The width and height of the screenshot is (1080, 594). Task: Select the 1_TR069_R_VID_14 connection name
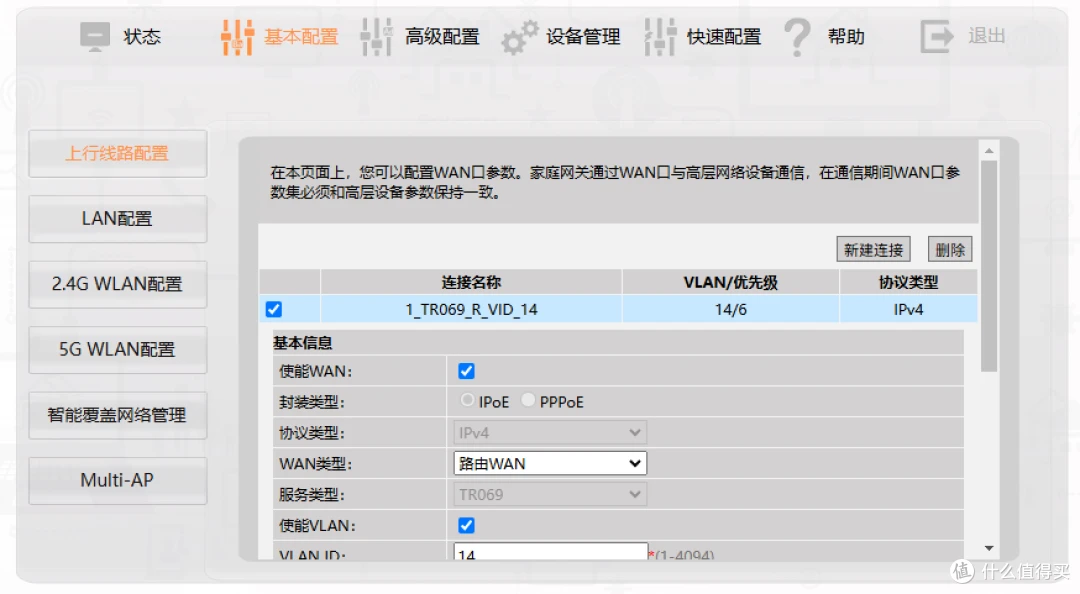(x=471, y=310)
